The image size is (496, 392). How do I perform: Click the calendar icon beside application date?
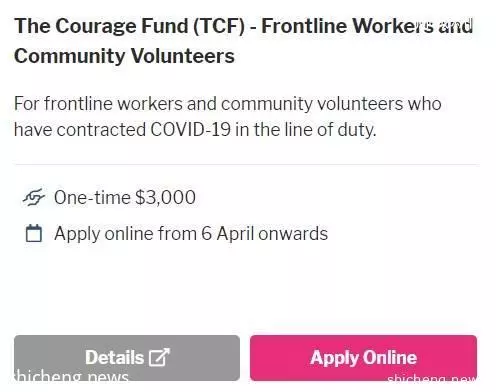click(x=34, y=233)
